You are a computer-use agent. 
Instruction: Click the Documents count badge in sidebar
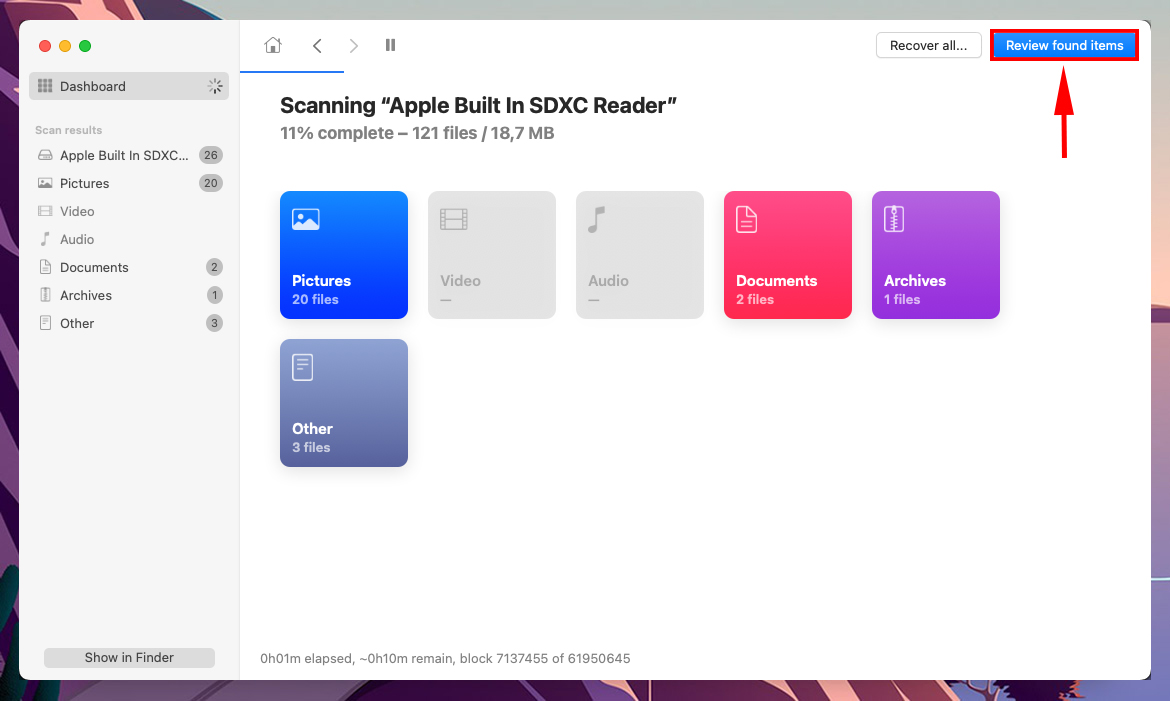coord(214,267)
